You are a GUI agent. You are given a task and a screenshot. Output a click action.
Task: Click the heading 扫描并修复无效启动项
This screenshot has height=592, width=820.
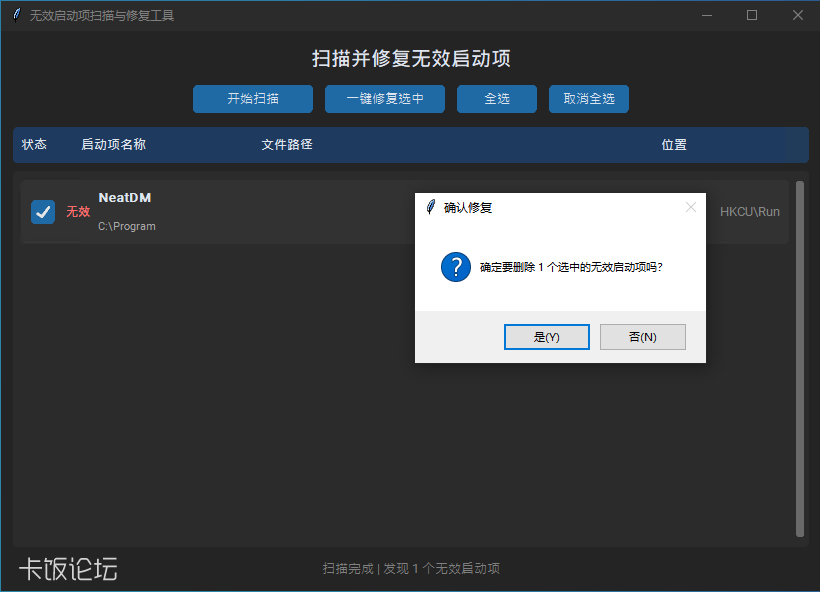click(411, 59)
